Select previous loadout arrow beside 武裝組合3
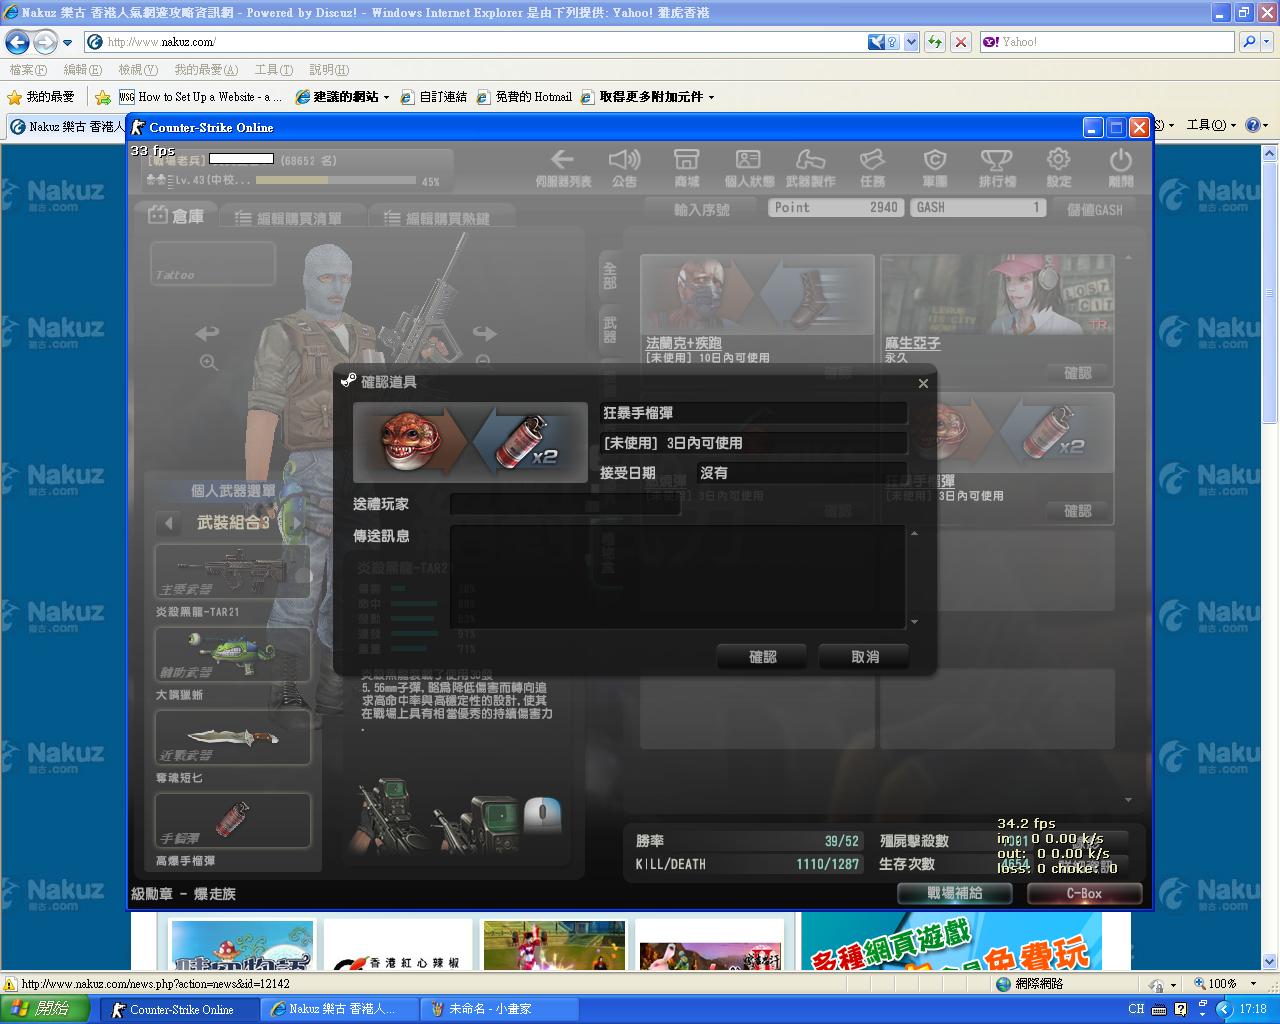Image resolution: width=1280 pixels, height=1024 pixels. click(x=168, y=523)
